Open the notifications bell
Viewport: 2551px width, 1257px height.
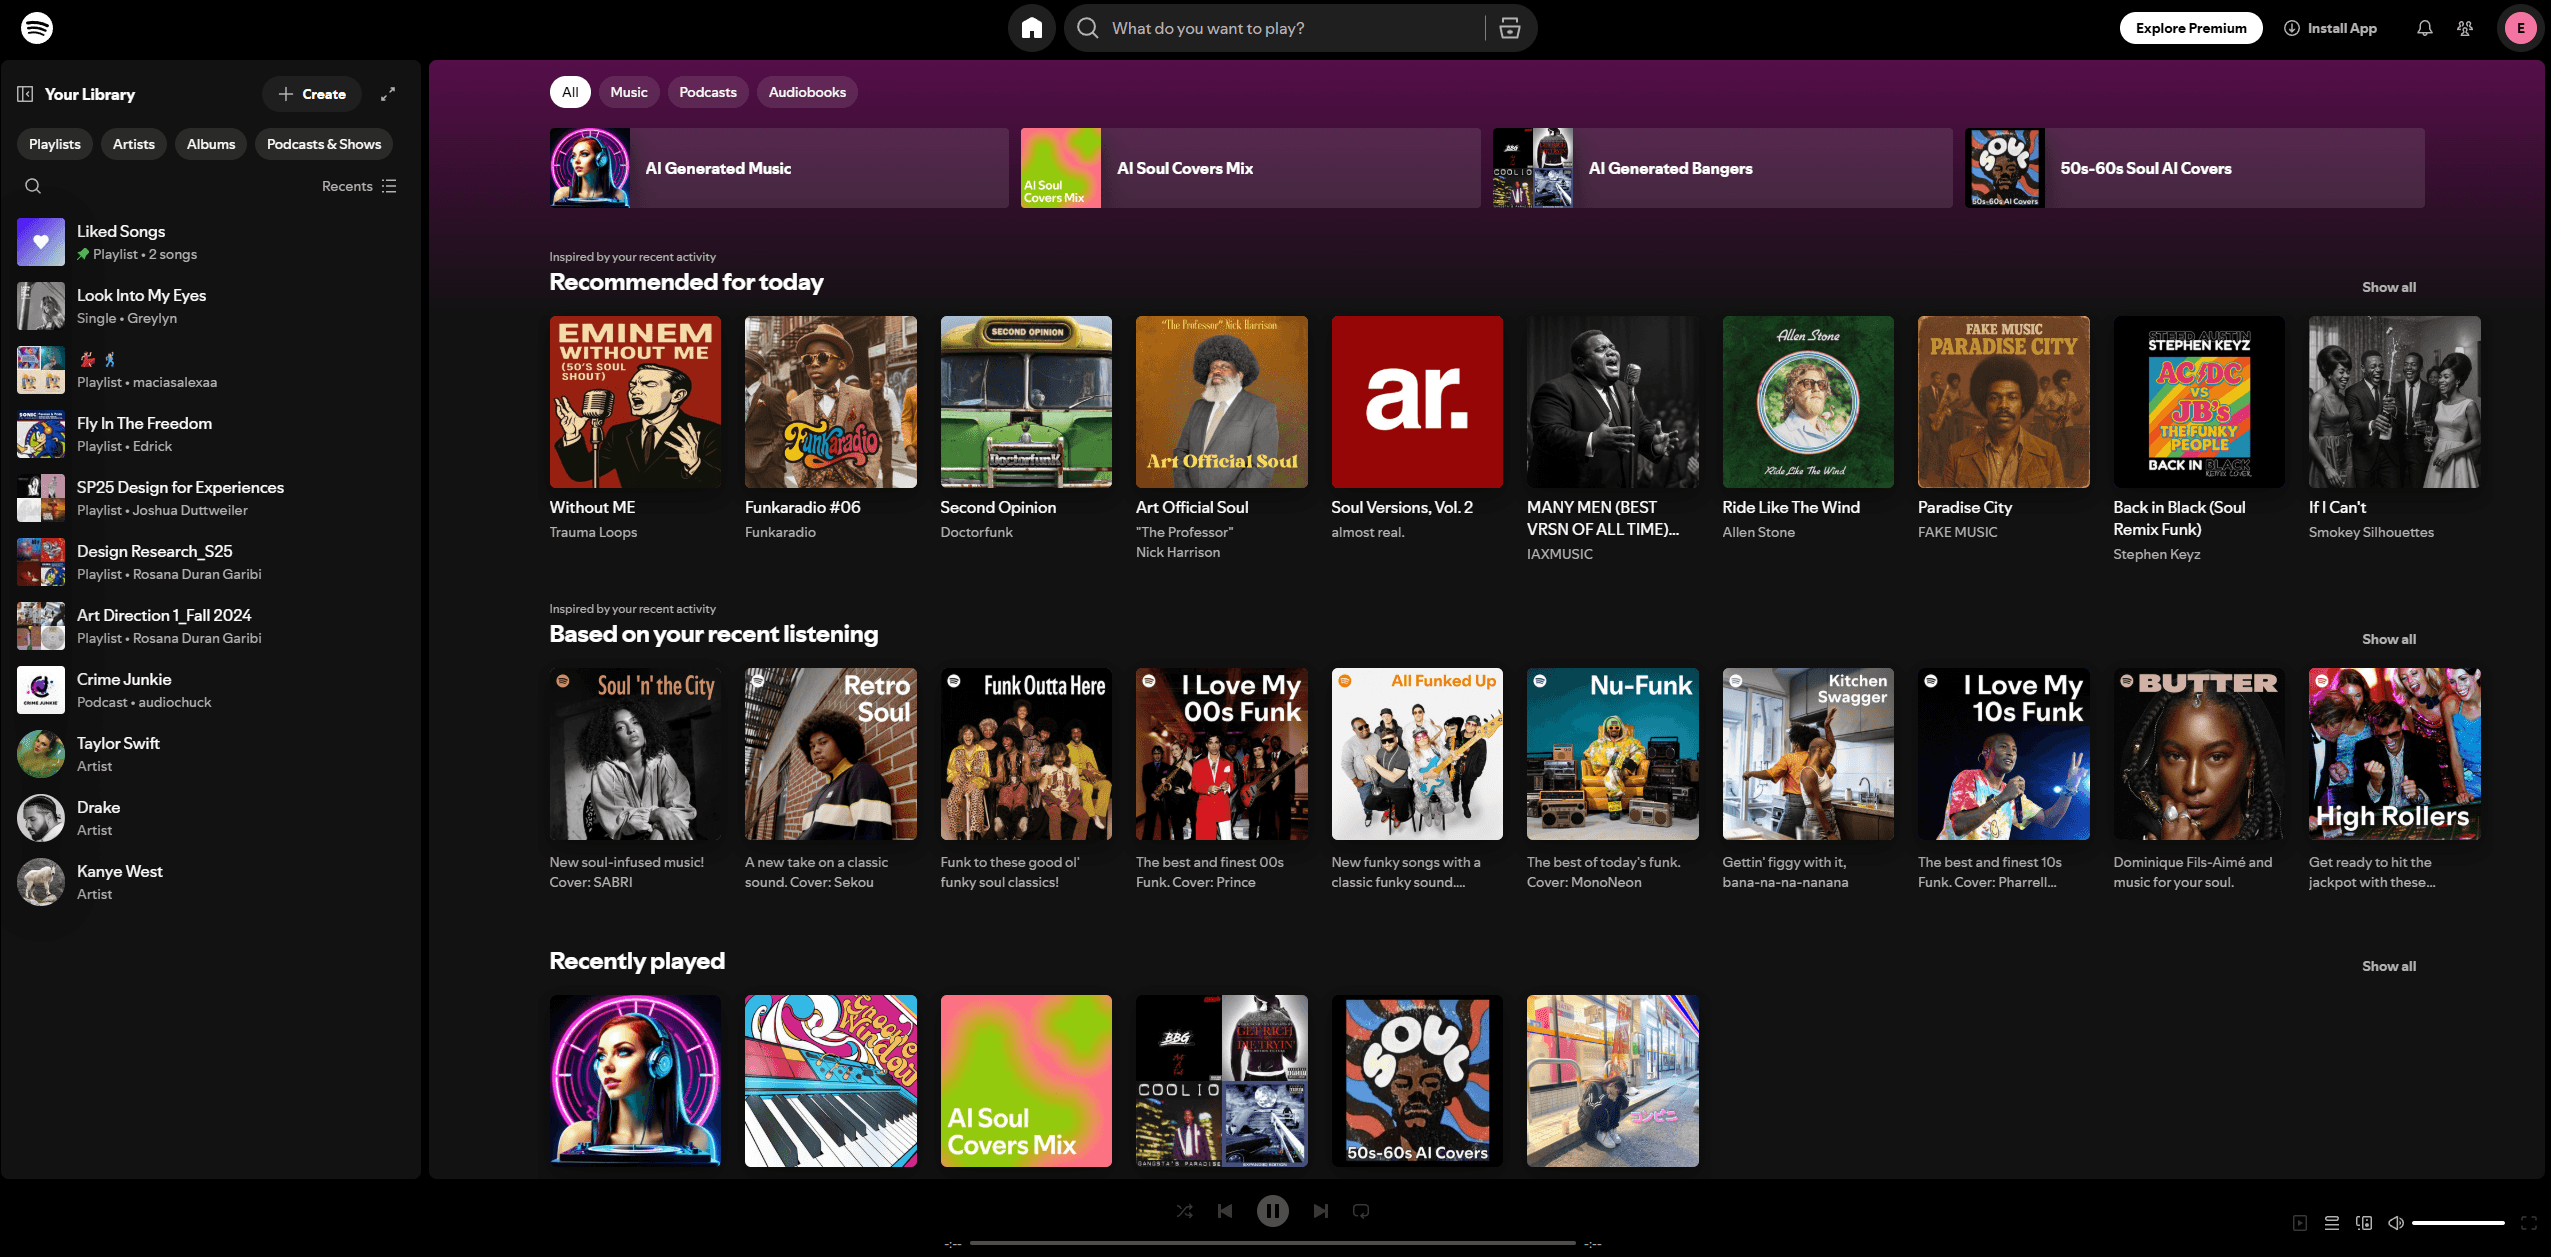(2424, 28)
